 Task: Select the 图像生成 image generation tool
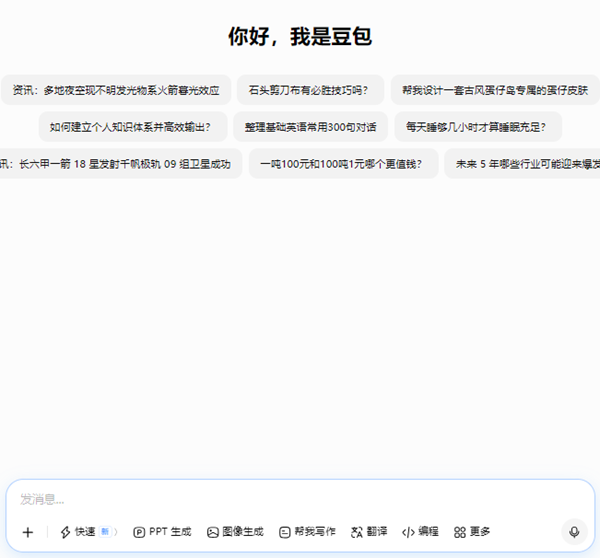point(235,532)
